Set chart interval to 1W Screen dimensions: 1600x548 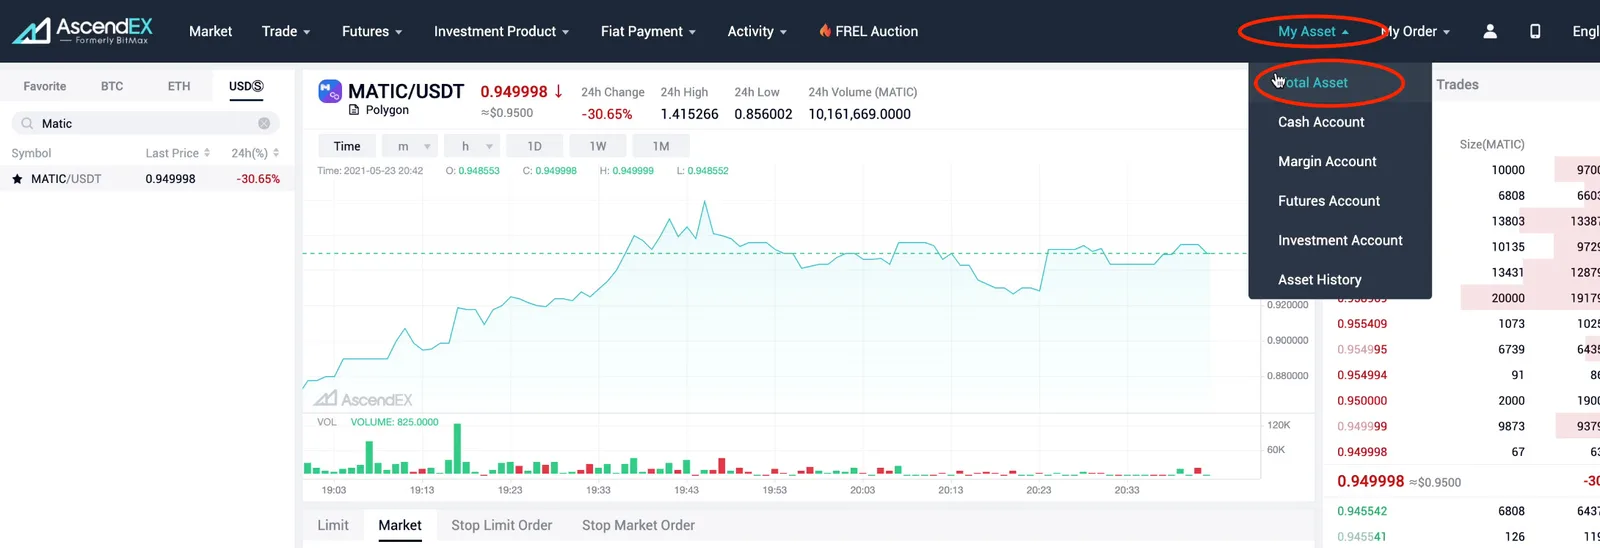tap(598, 146)
